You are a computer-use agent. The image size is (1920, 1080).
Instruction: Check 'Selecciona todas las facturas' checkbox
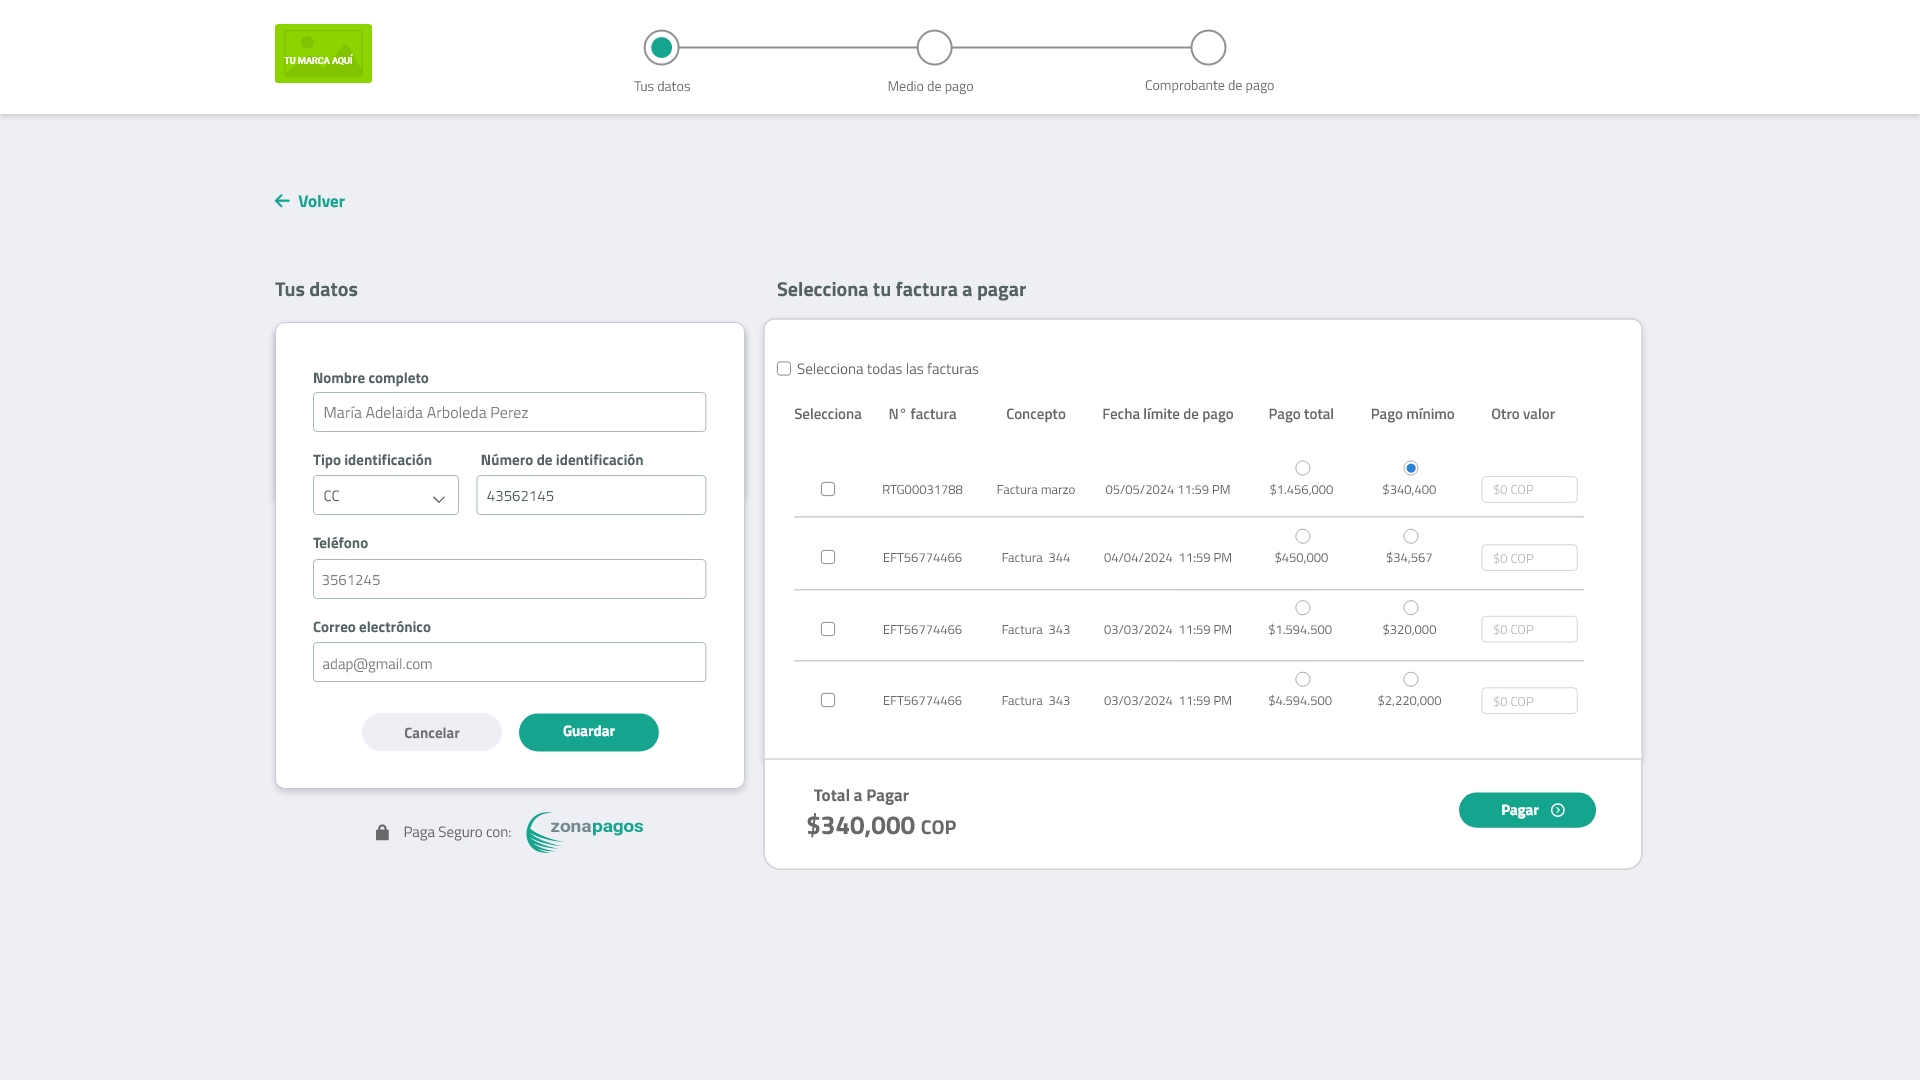click(x=784, y=369)
